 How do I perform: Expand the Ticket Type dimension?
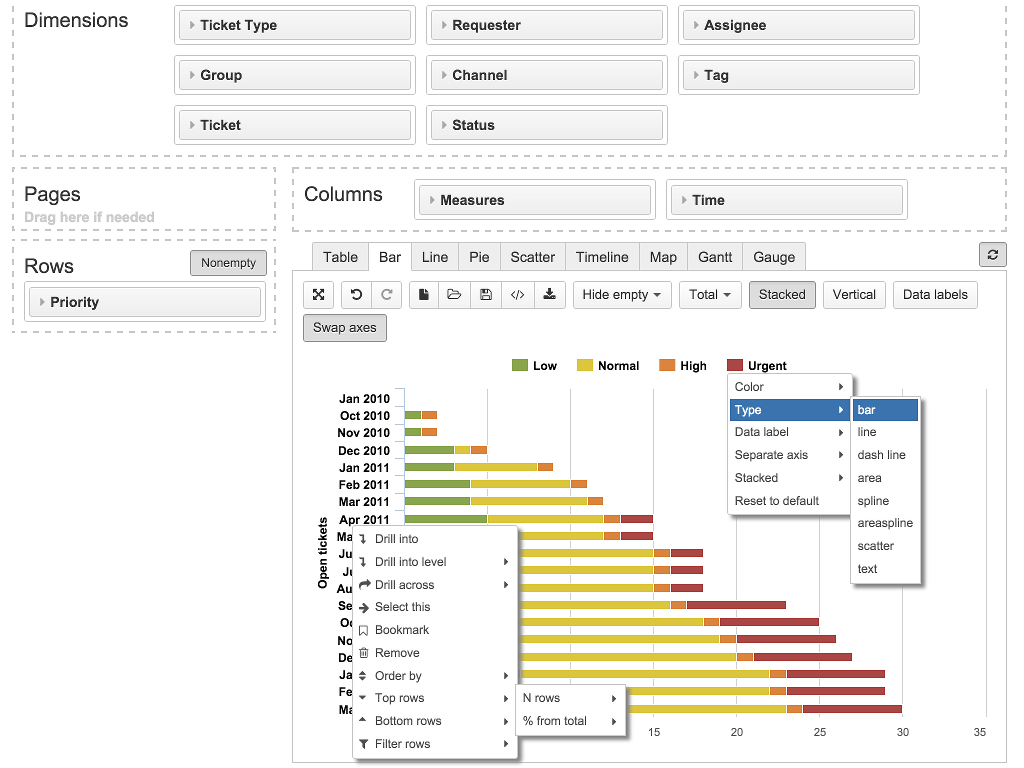294,25
